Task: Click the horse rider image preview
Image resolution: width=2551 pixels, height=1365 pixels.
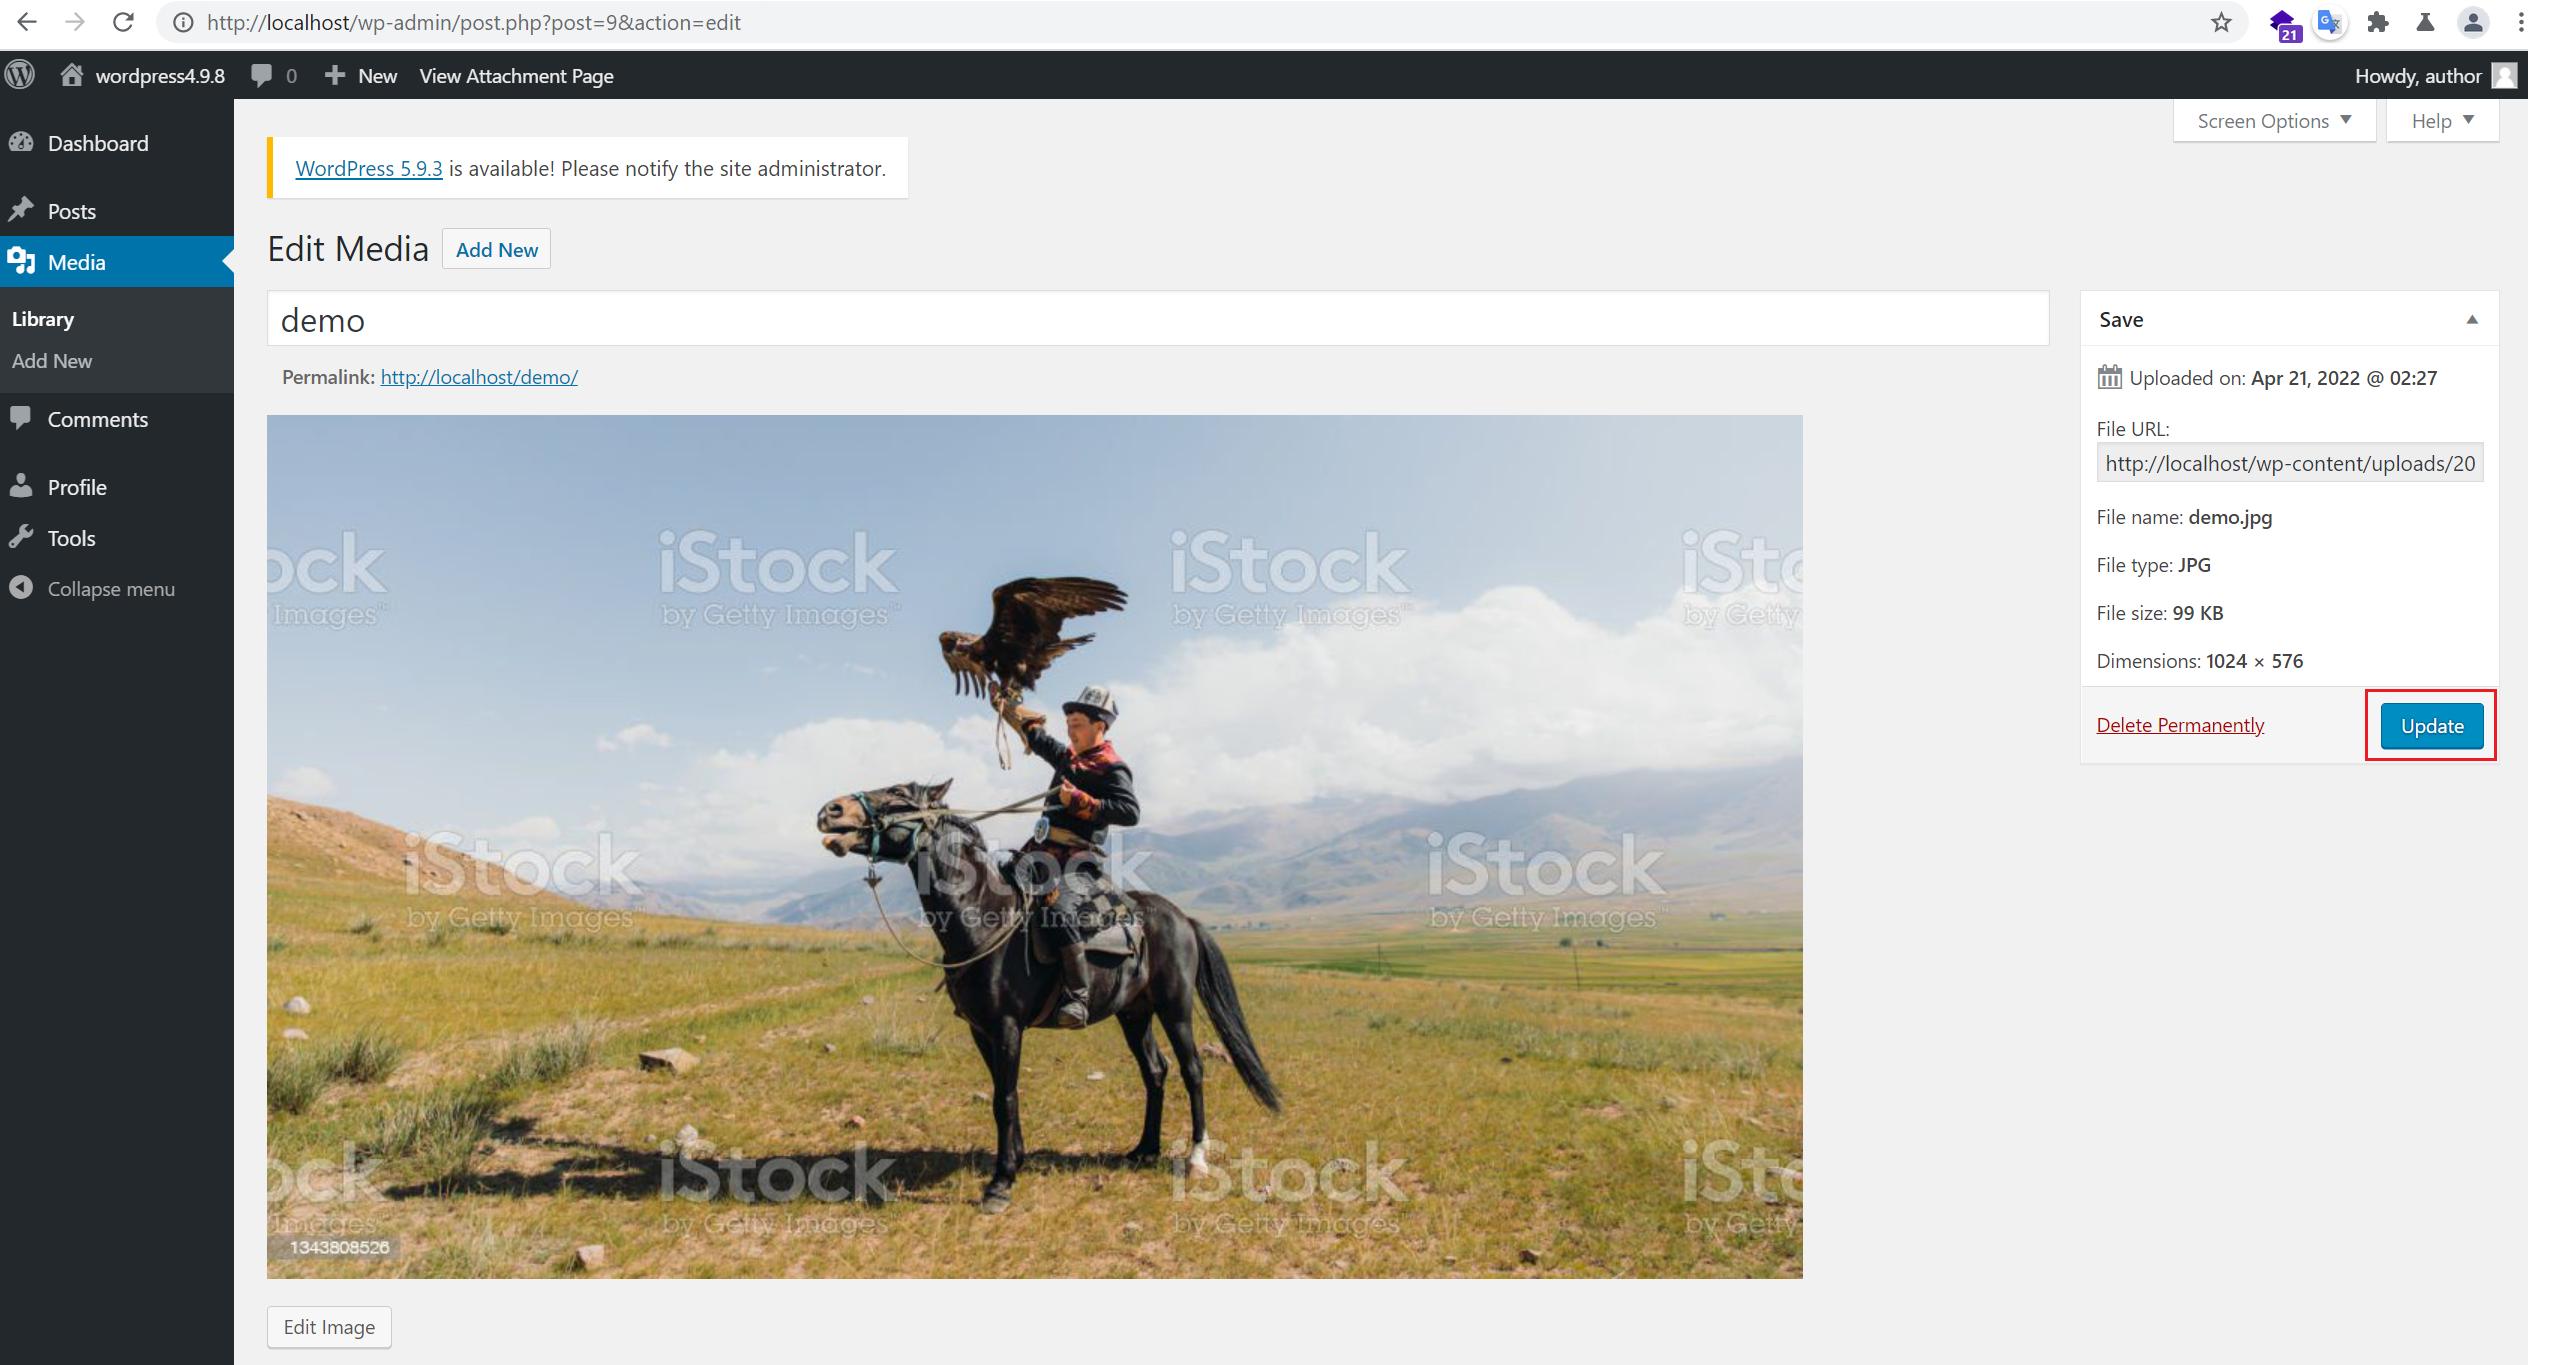Action: [1034, 846]
